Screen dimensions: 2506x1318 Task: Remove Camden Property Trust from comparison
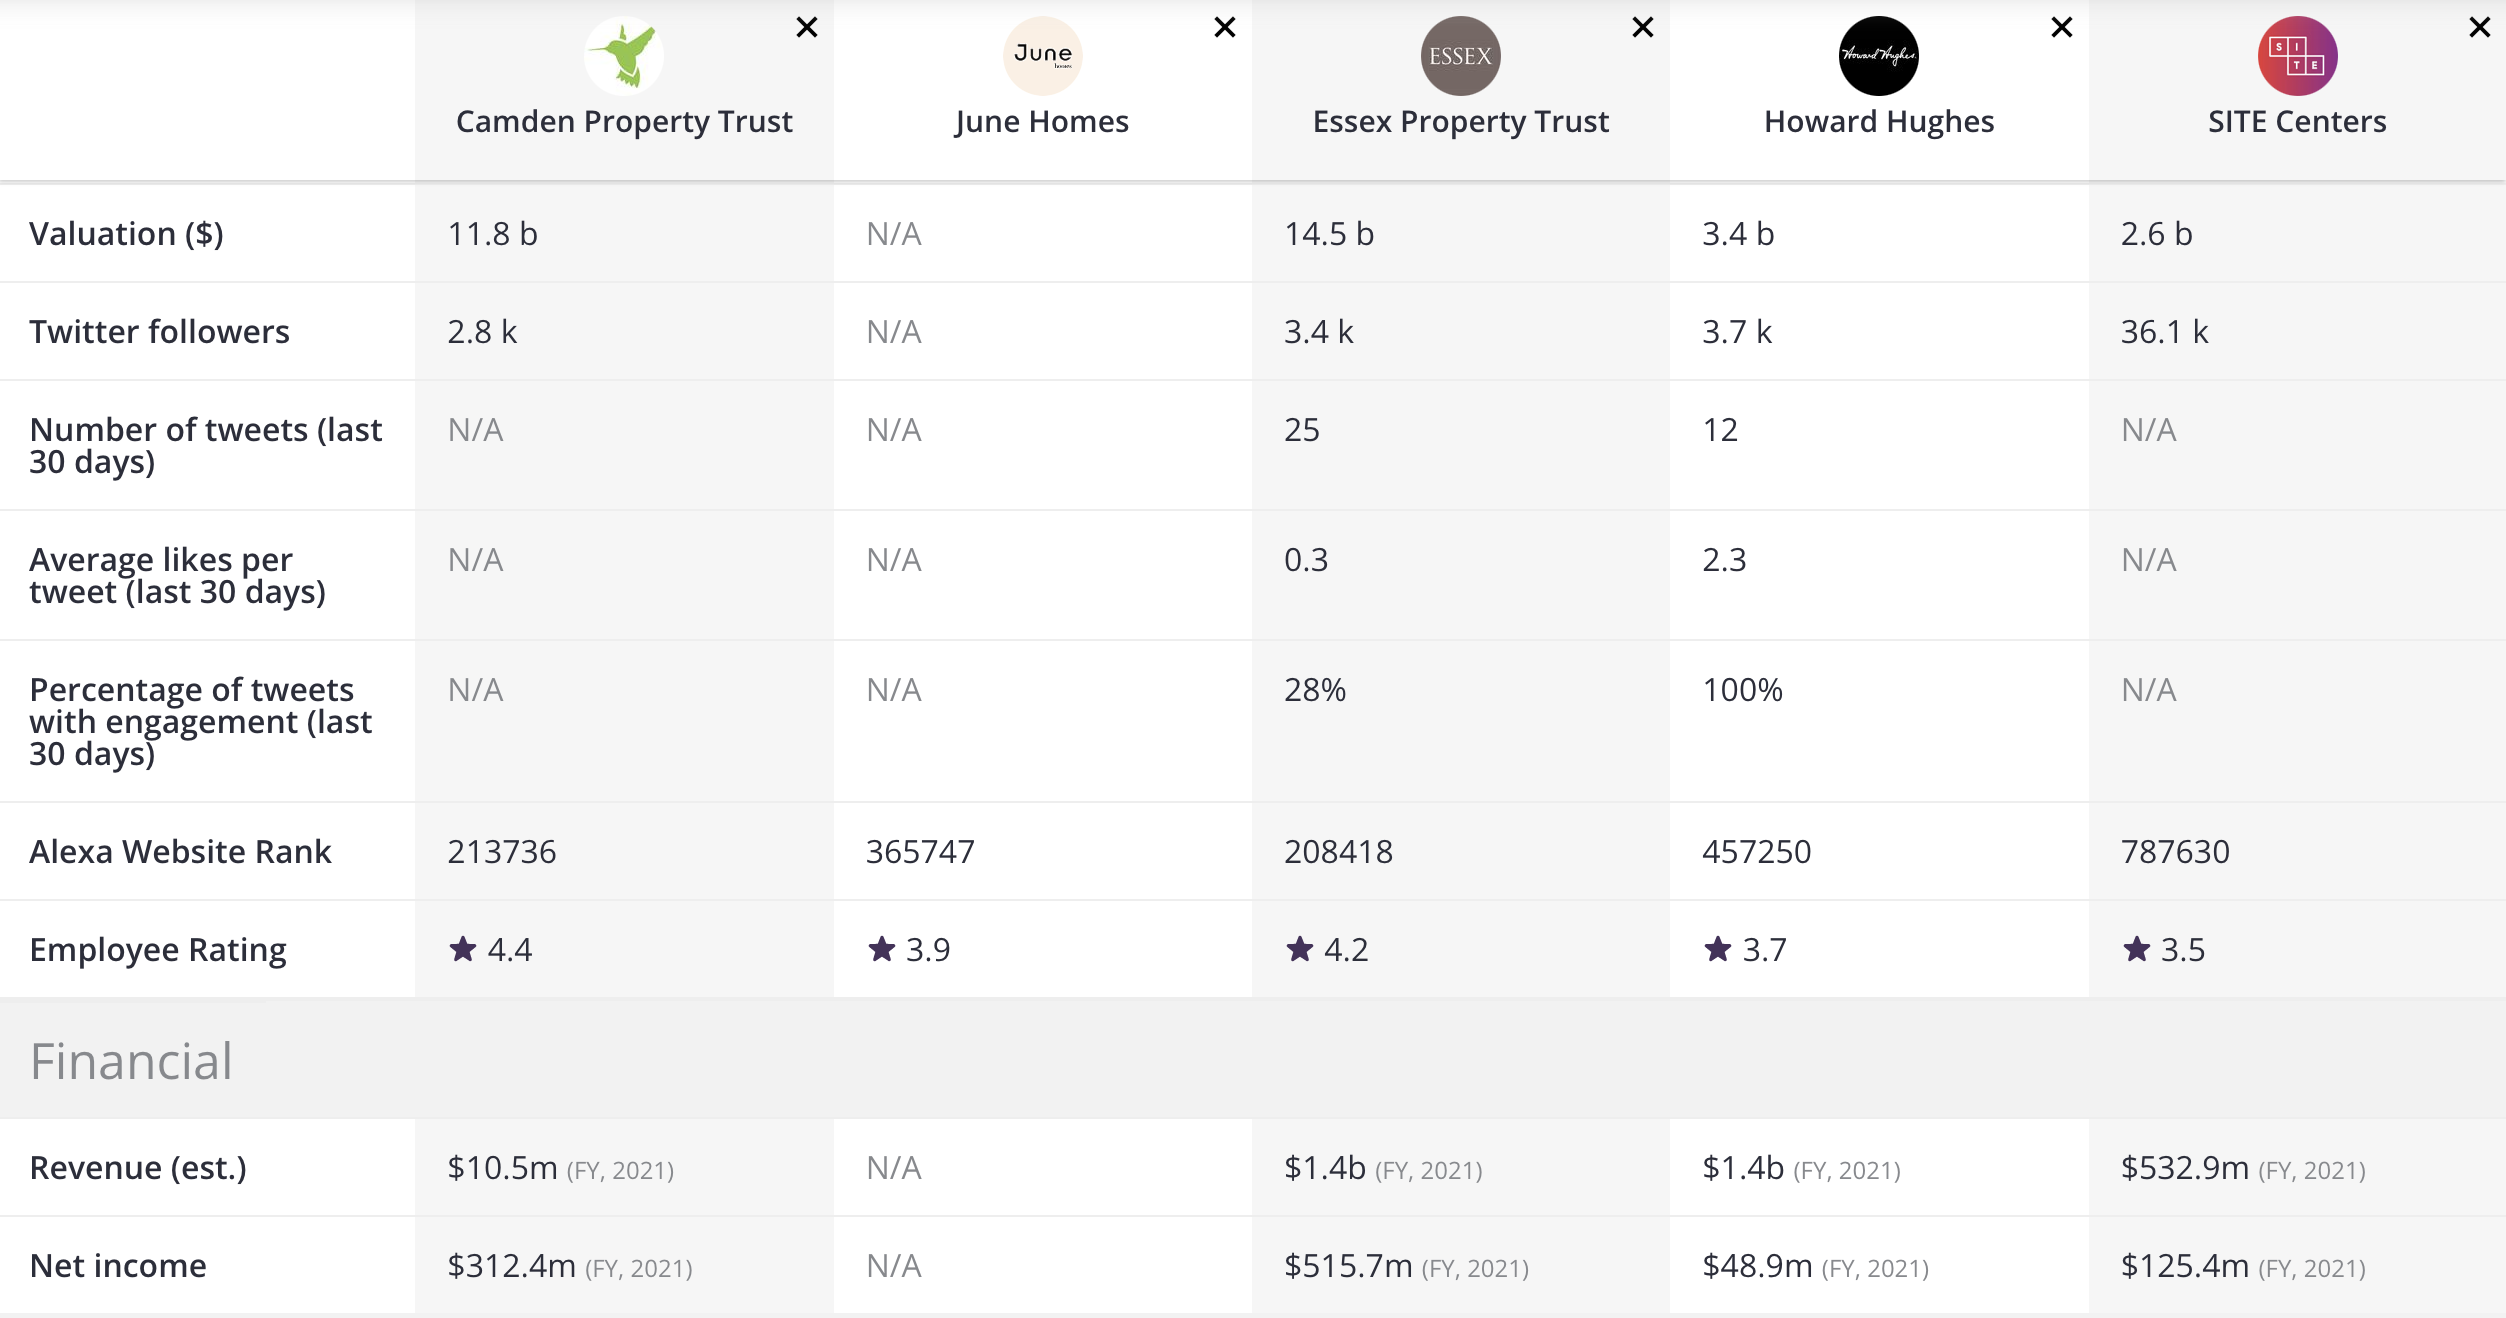[x=807, y=28]
